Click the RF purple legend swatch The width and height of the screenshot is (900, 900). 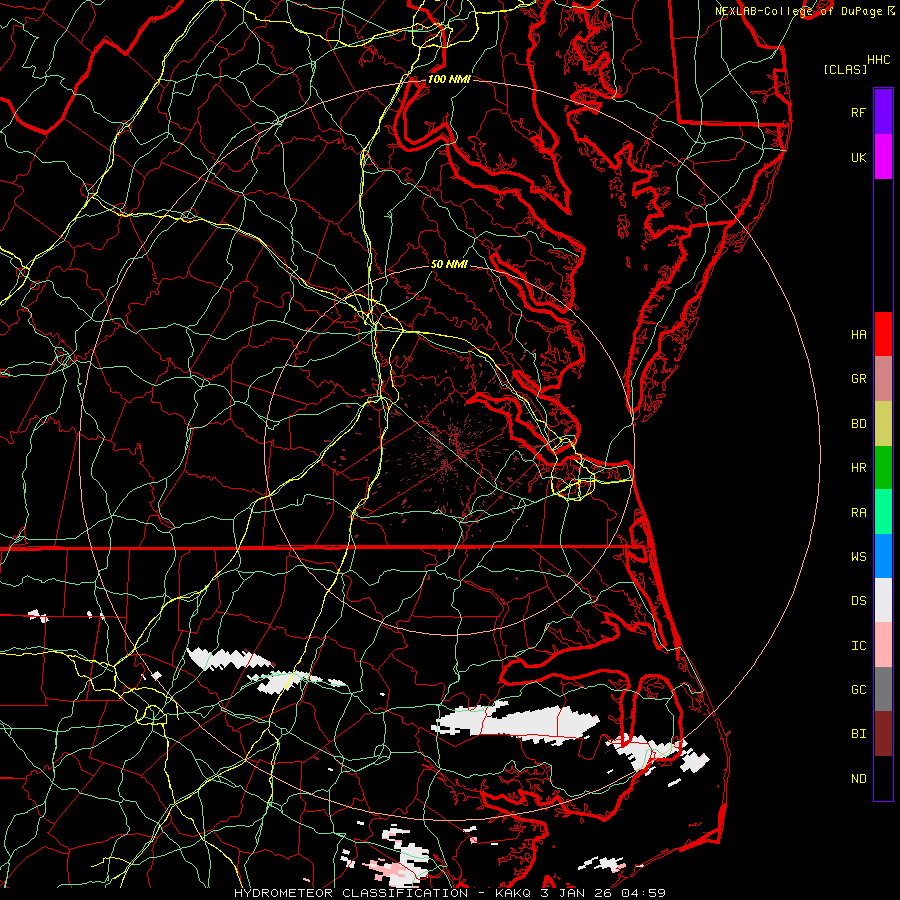click(x=883, y=112)
